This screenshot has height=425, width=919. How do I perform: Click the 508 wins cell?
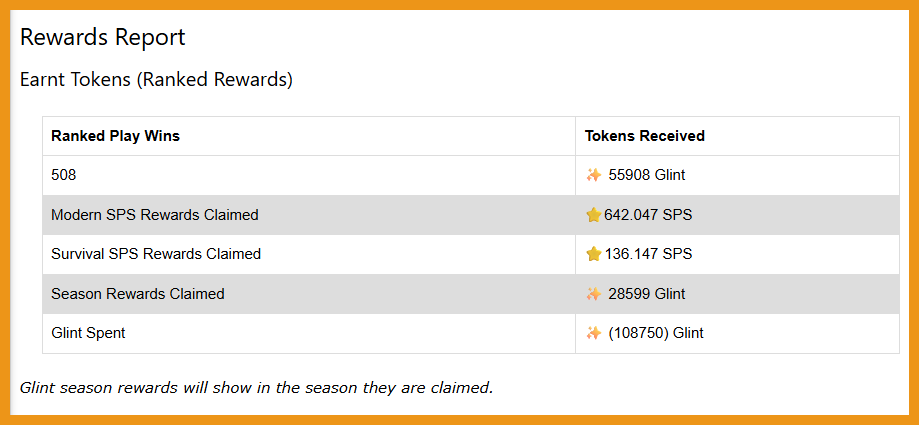click(64, 175)
